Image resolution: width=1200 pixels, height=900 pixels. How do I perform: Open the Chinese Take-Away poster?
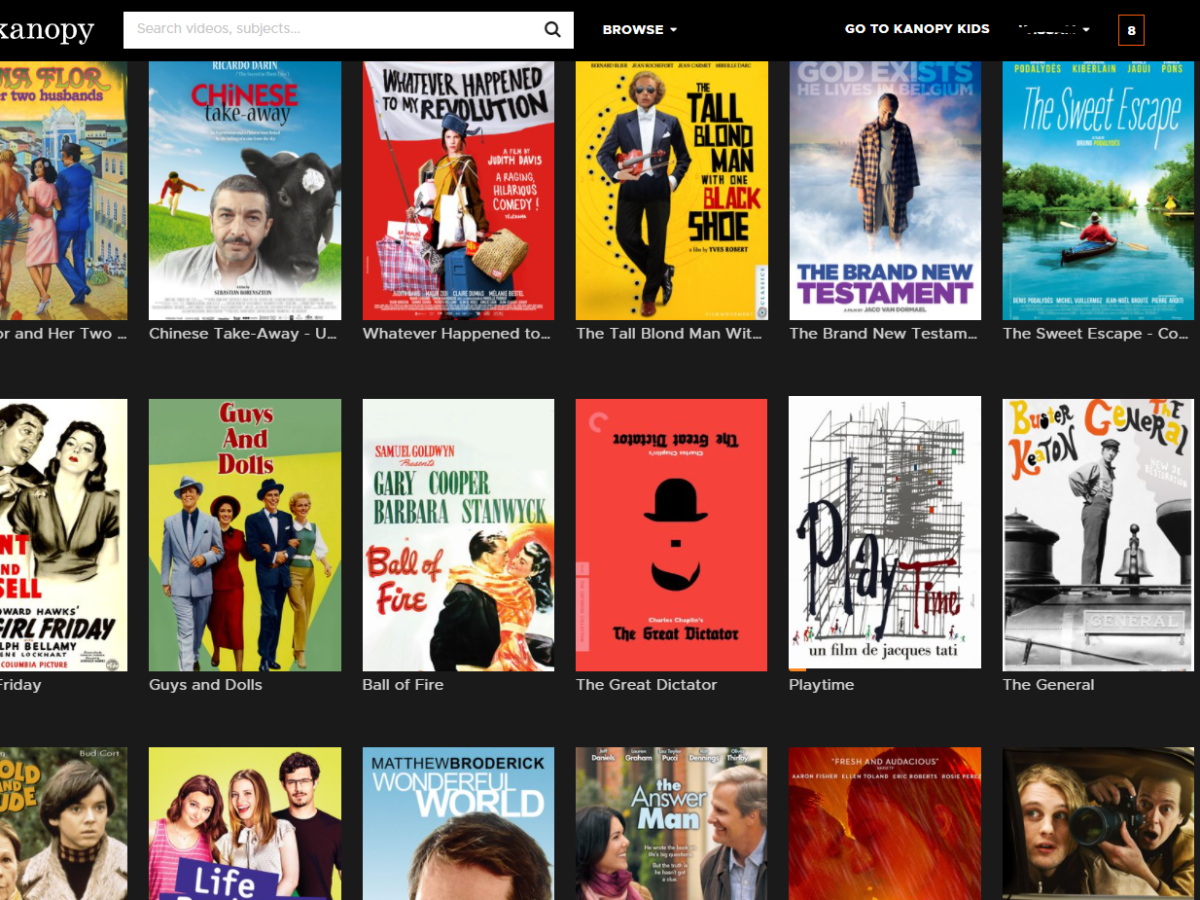245,190
